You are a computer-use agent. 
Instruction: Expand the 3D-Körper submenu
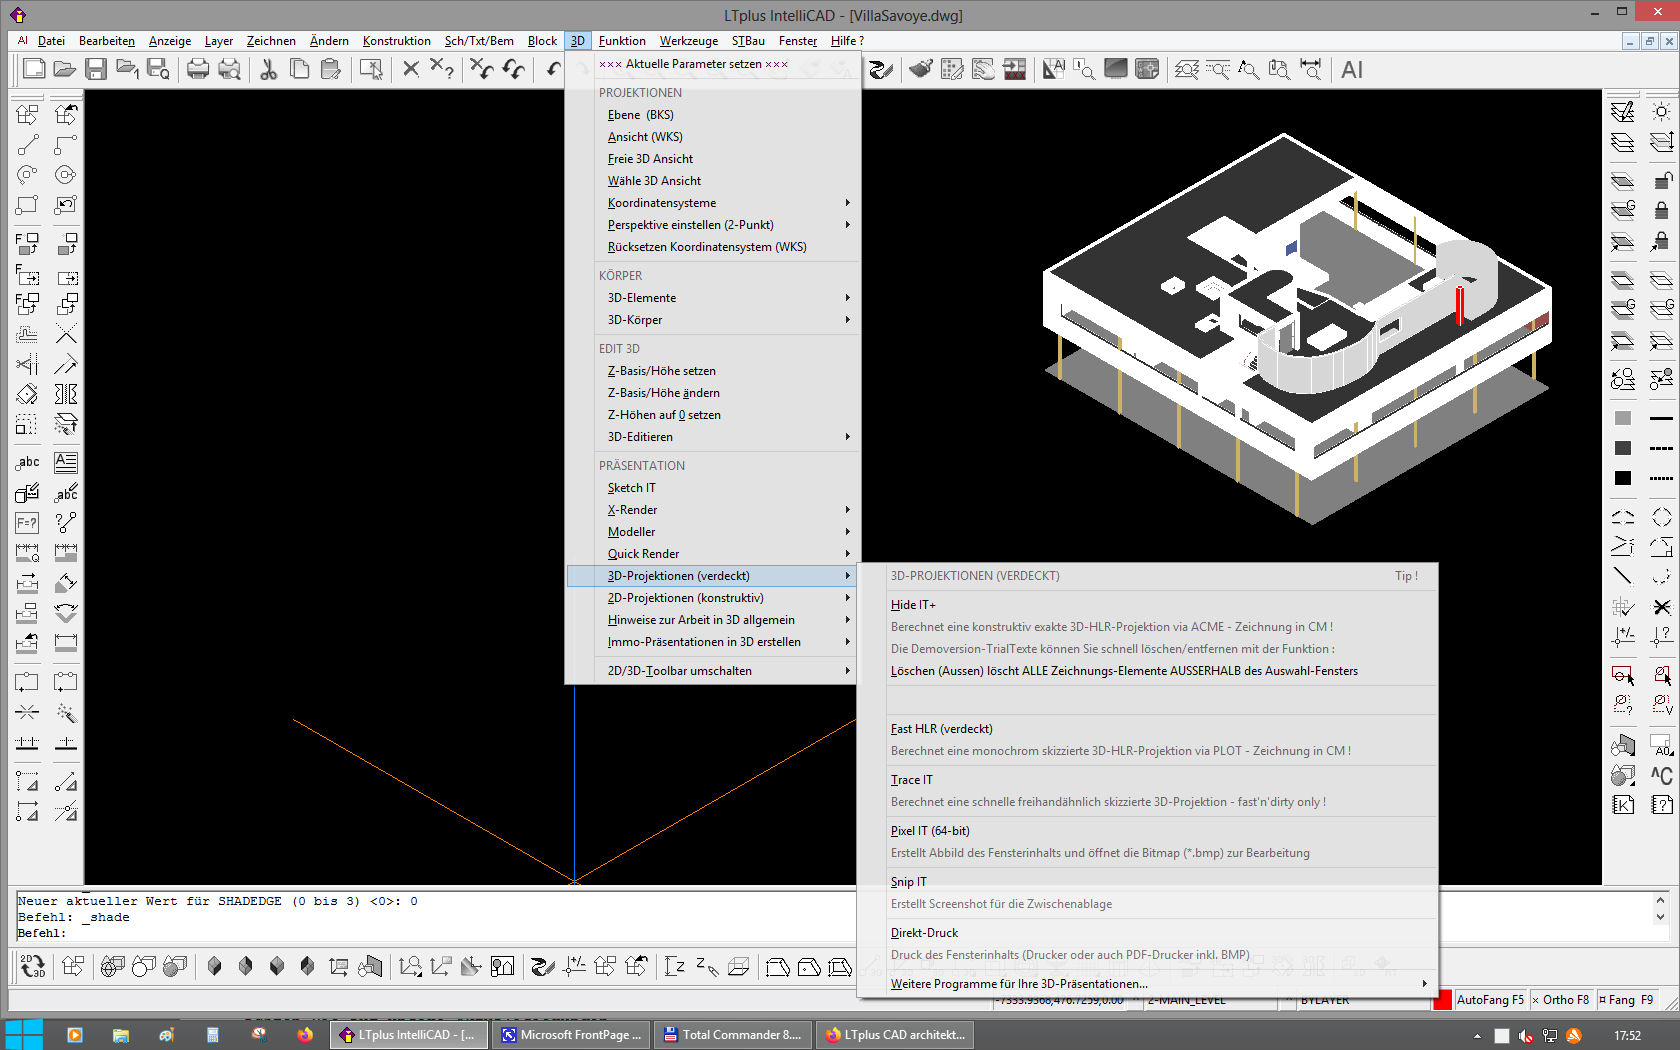(x=714, y=320)
